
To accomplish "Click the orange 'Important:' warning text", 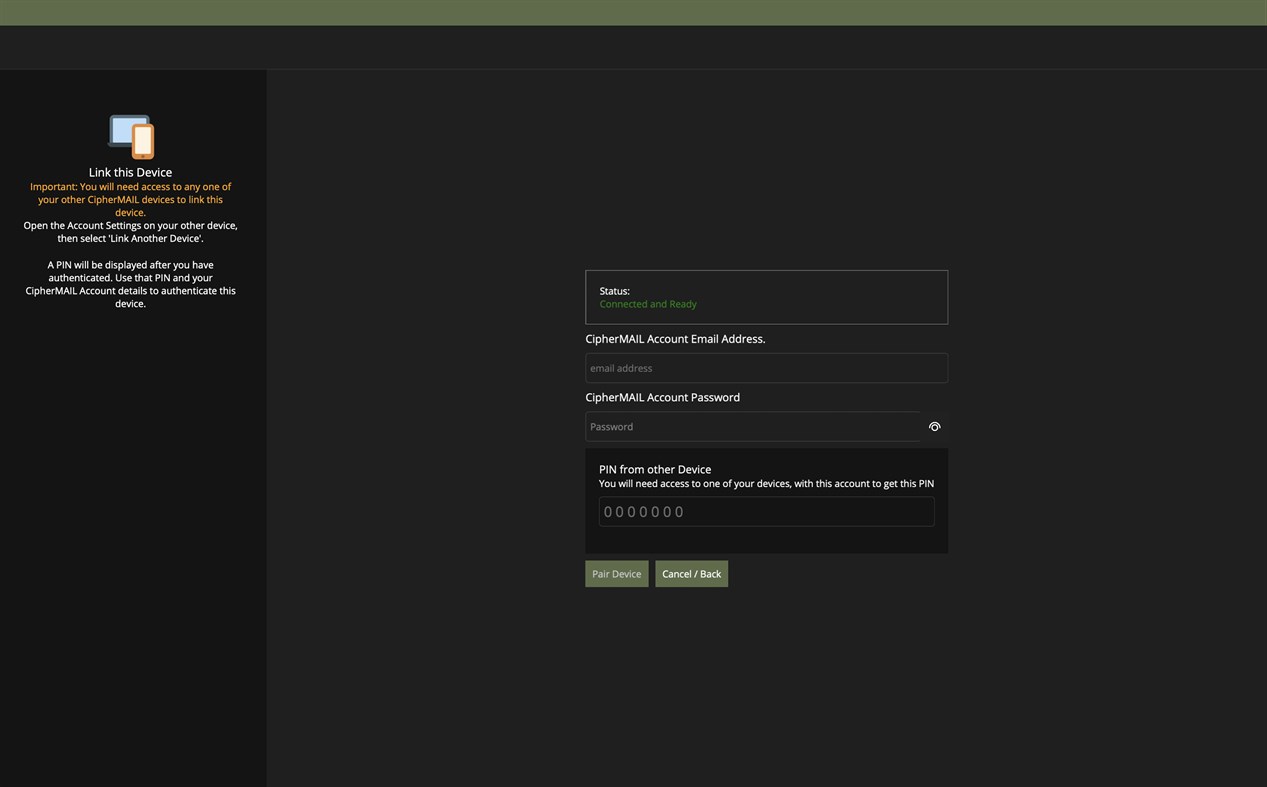I will click(x=130, y=199).
